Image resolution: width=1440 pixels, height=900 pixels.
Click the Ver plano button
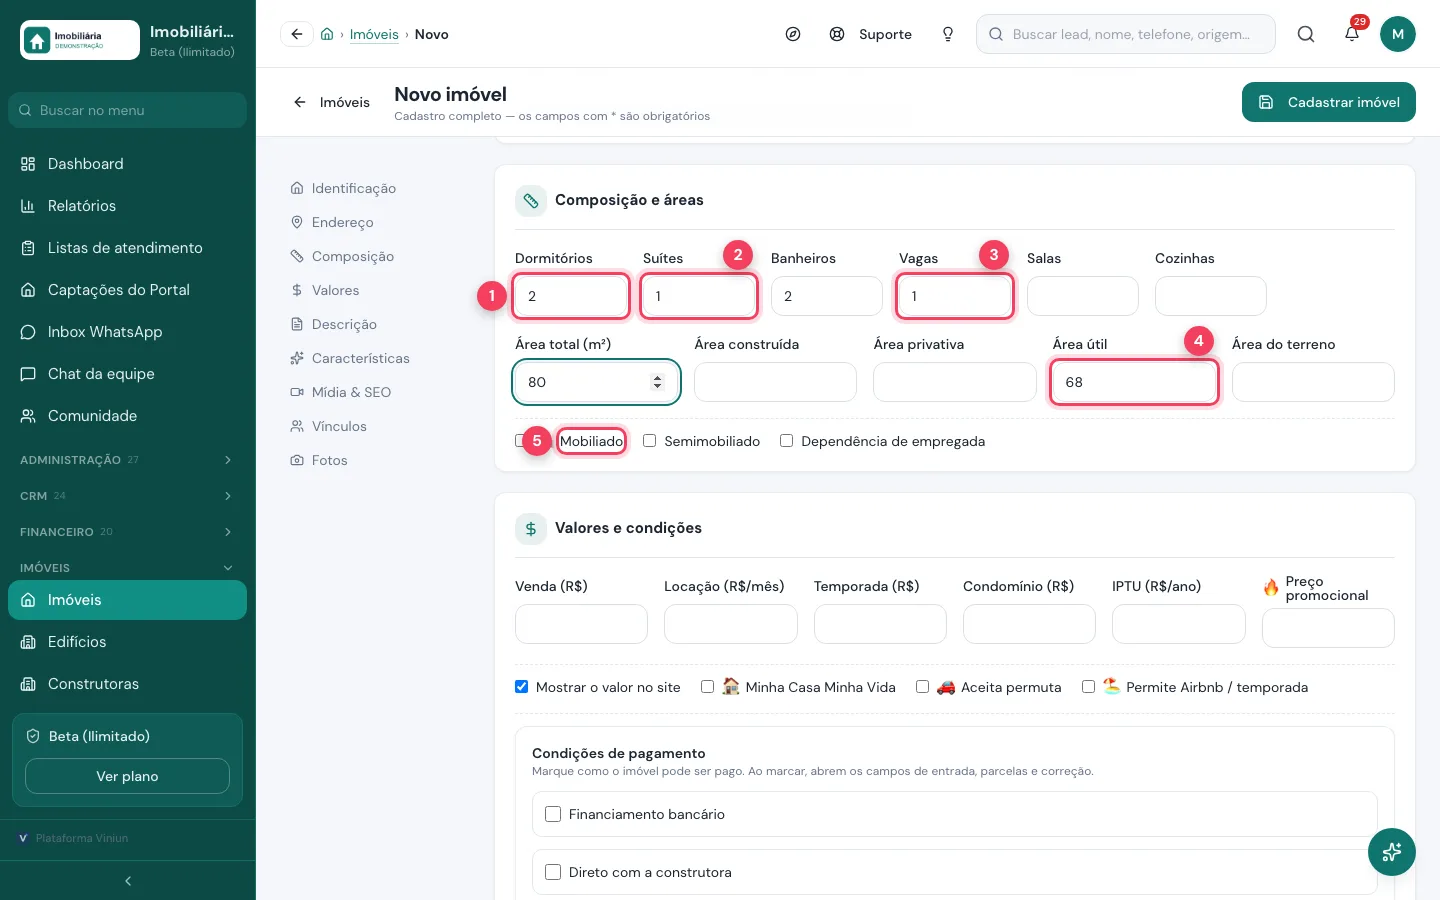point(127,776)
